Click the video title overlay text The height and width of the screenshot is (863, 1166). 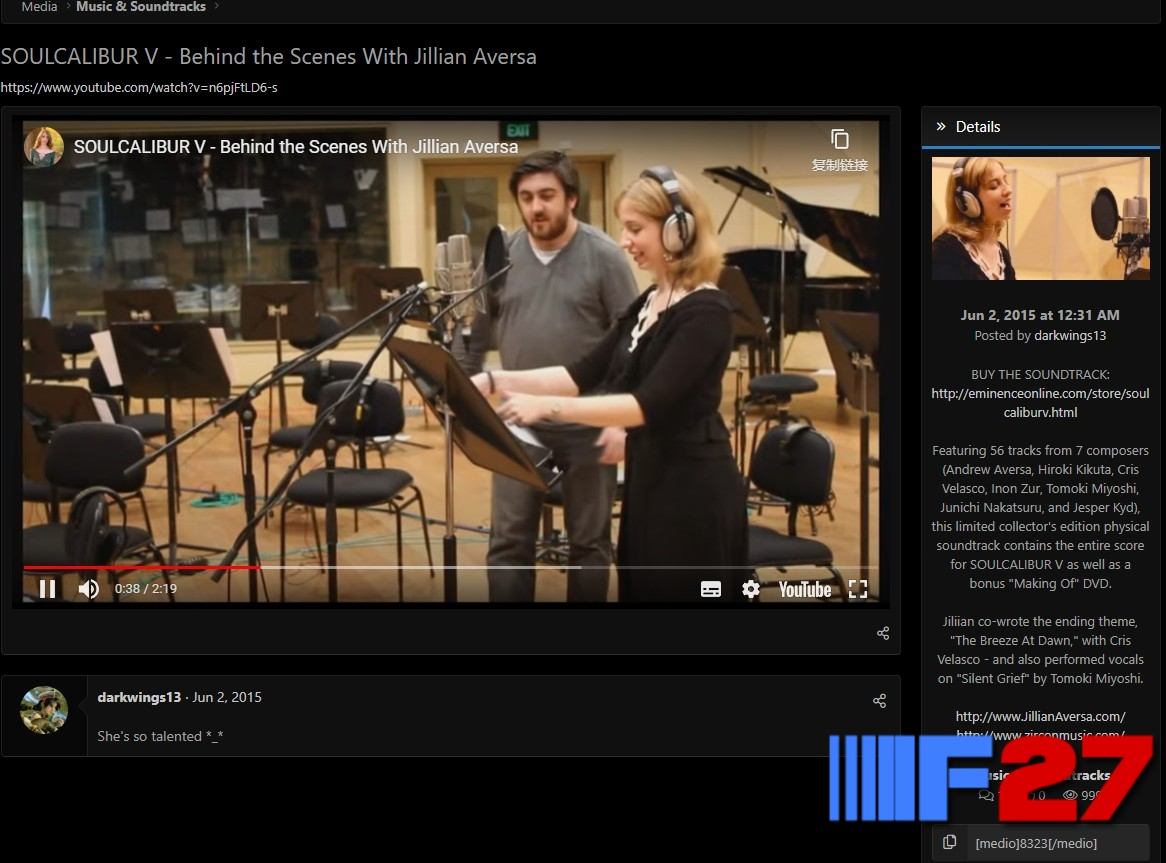[296, 146]
